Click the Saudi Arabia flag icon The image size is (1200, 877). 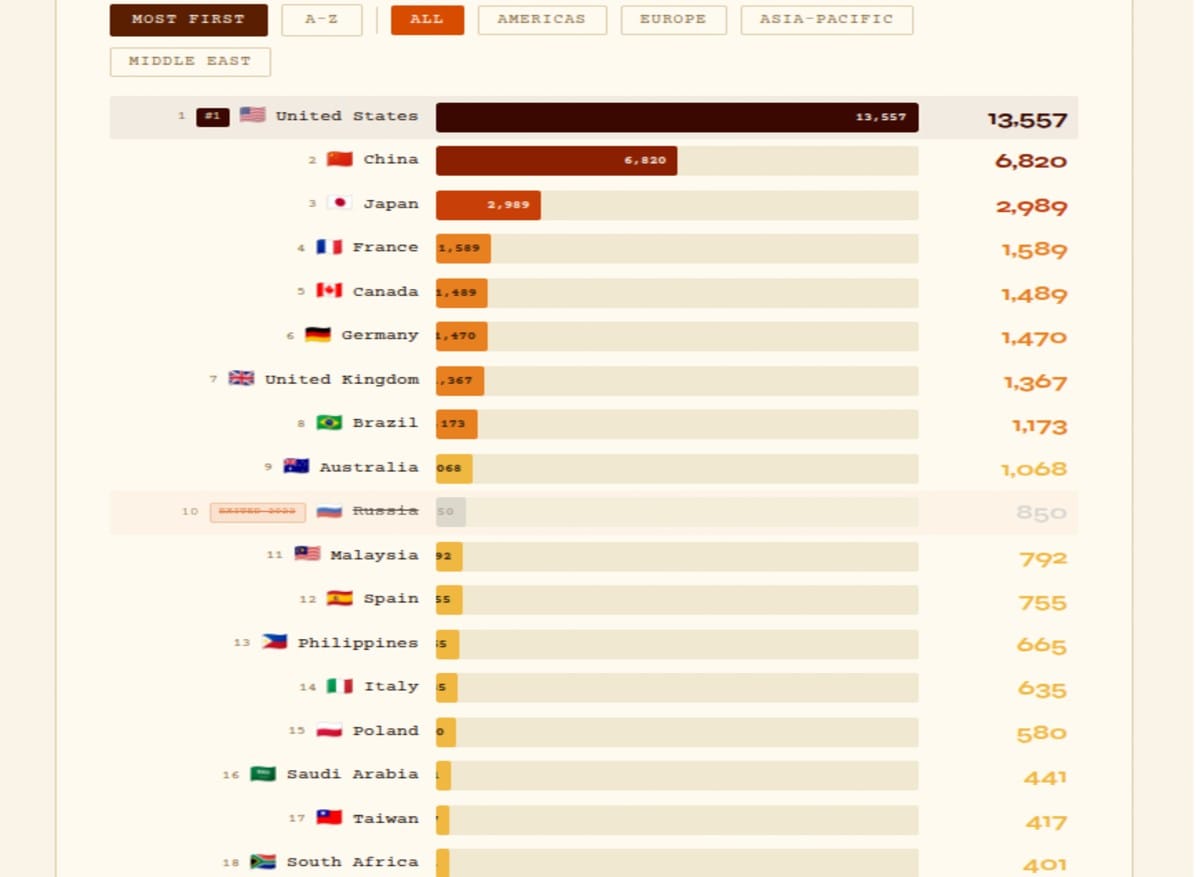(263, 774)
